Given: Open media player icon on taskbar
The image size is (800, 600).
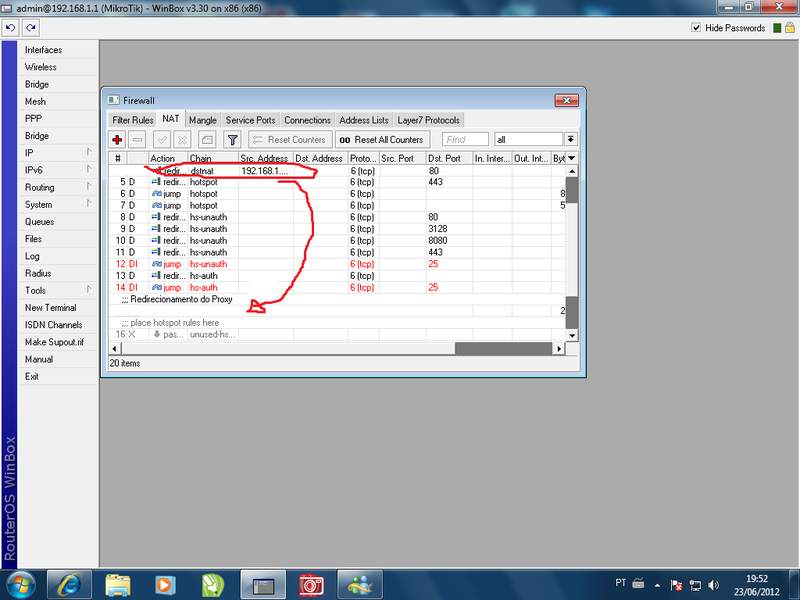Looking at the screenshot, I should (x=165, y=585).
